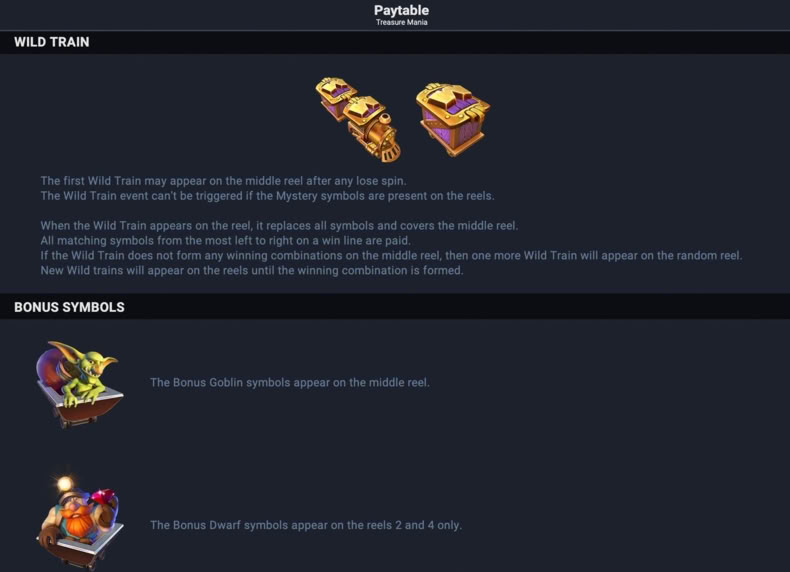
Task: Click the line about first Wild Train appearing
Action: click(223, 180)
